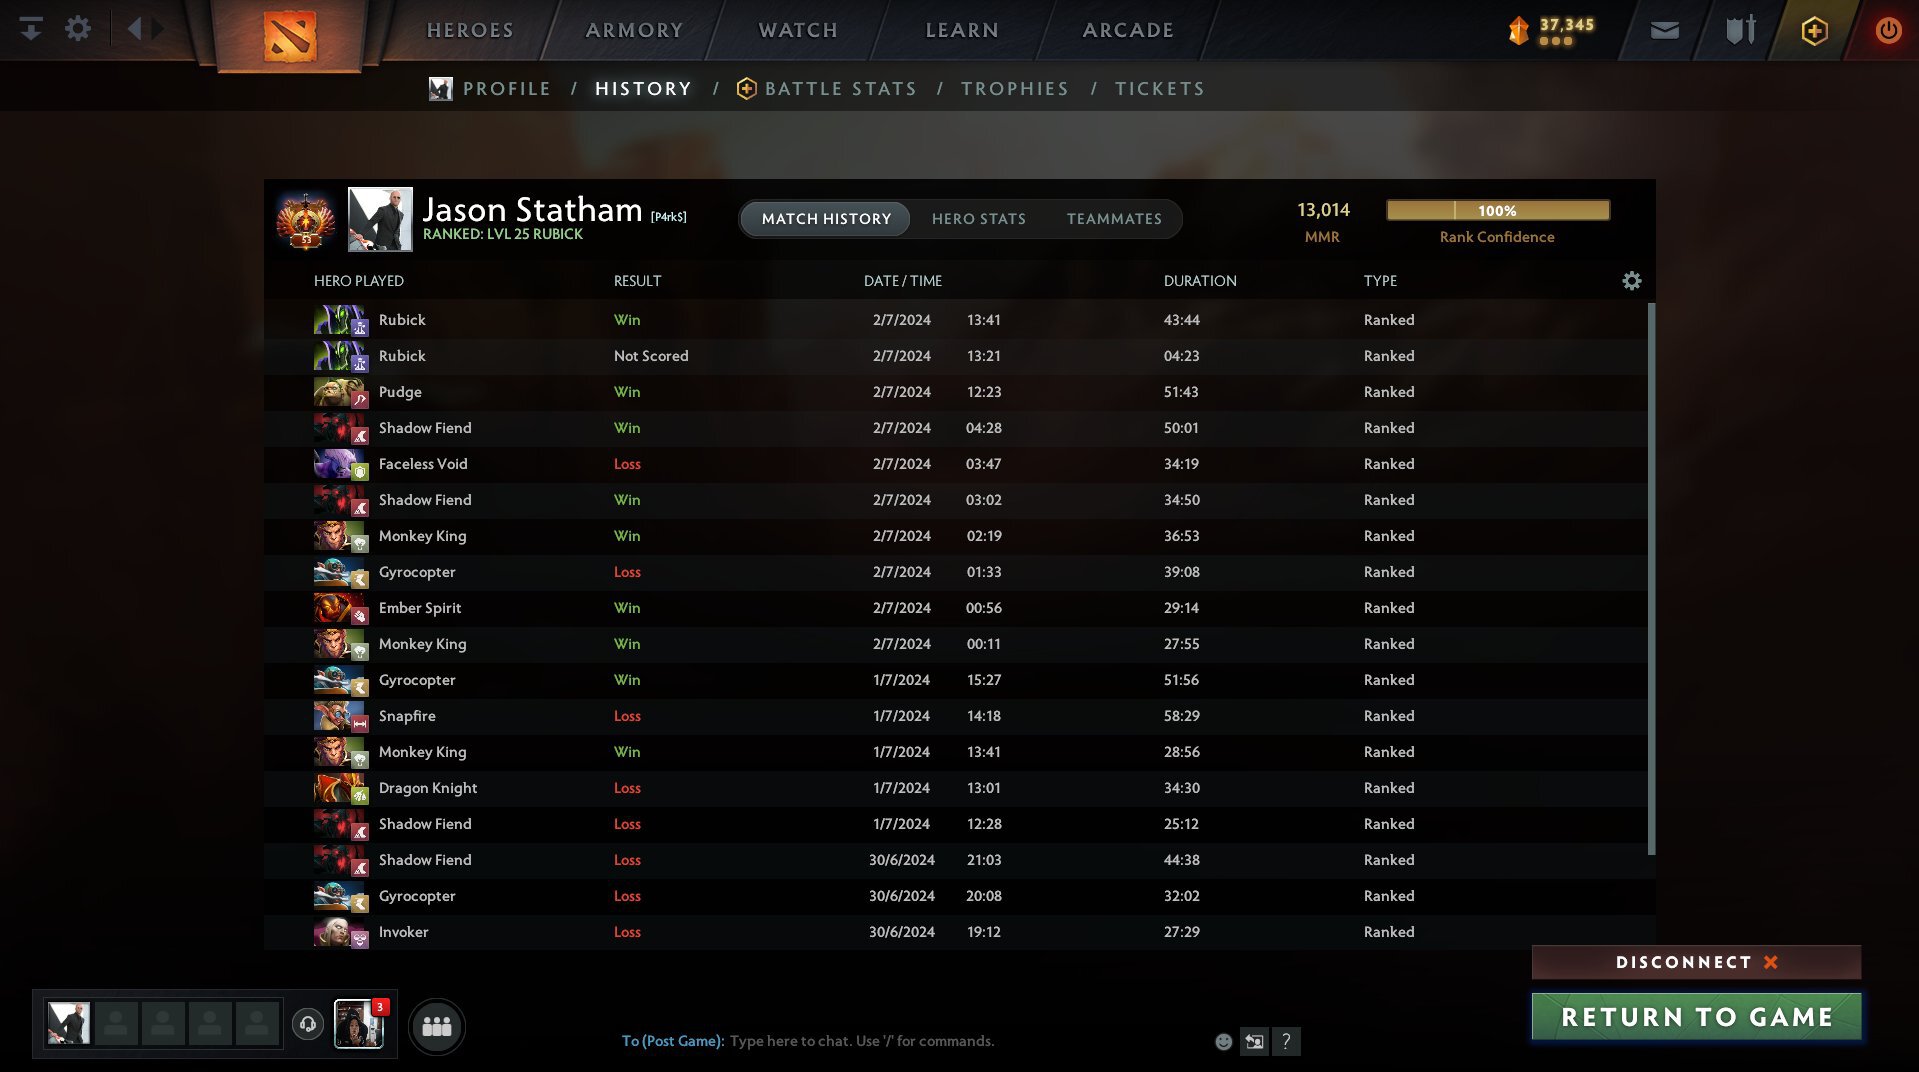Image resolution: width=1919 pixels, height=1072 pixels.
Task: Go back using the left arrow
Action: [x=134, y=29]
